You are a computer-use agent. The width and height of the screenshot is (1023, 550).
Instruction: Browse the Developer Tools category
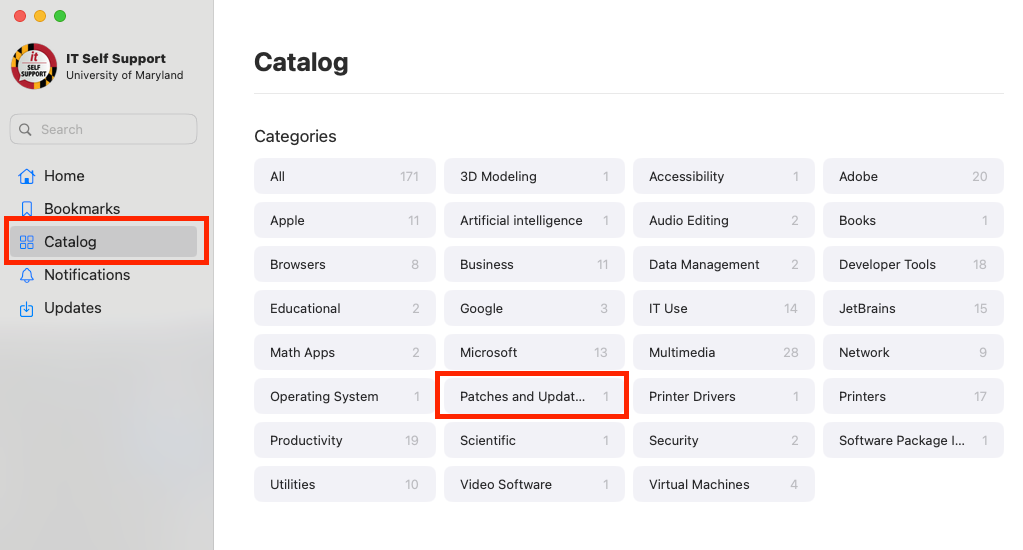(912, 264)
